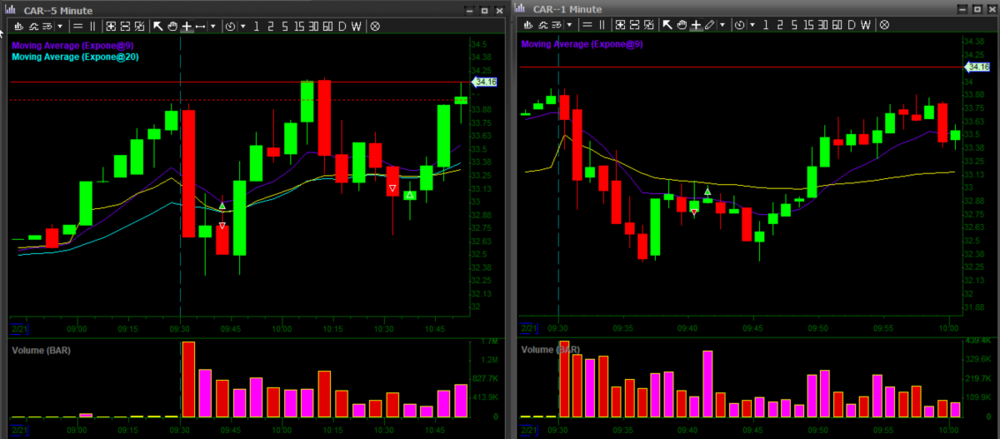Click the Volume (BAR) label in 5 Minute chart
The image size is (1000, 439).
point(41,350)
